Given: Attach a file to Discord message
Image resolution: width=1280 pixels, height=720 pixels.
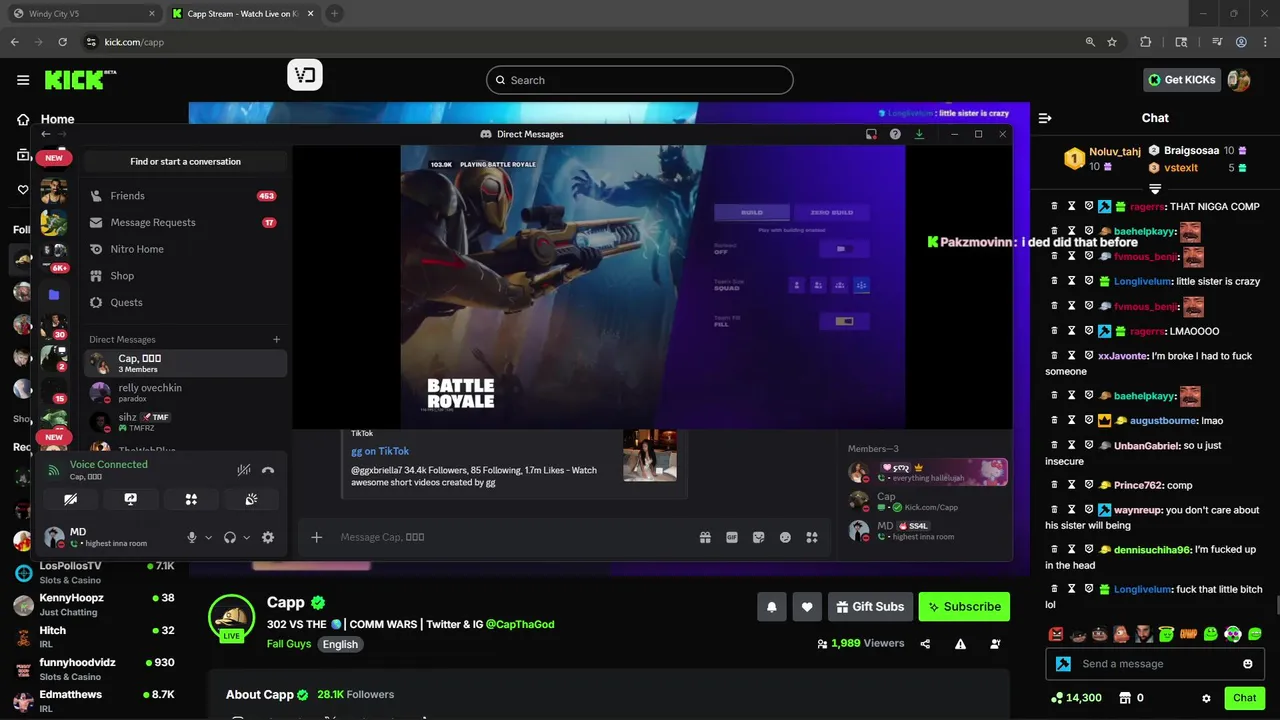Looking at the screenshot, I should pos(317,537).
